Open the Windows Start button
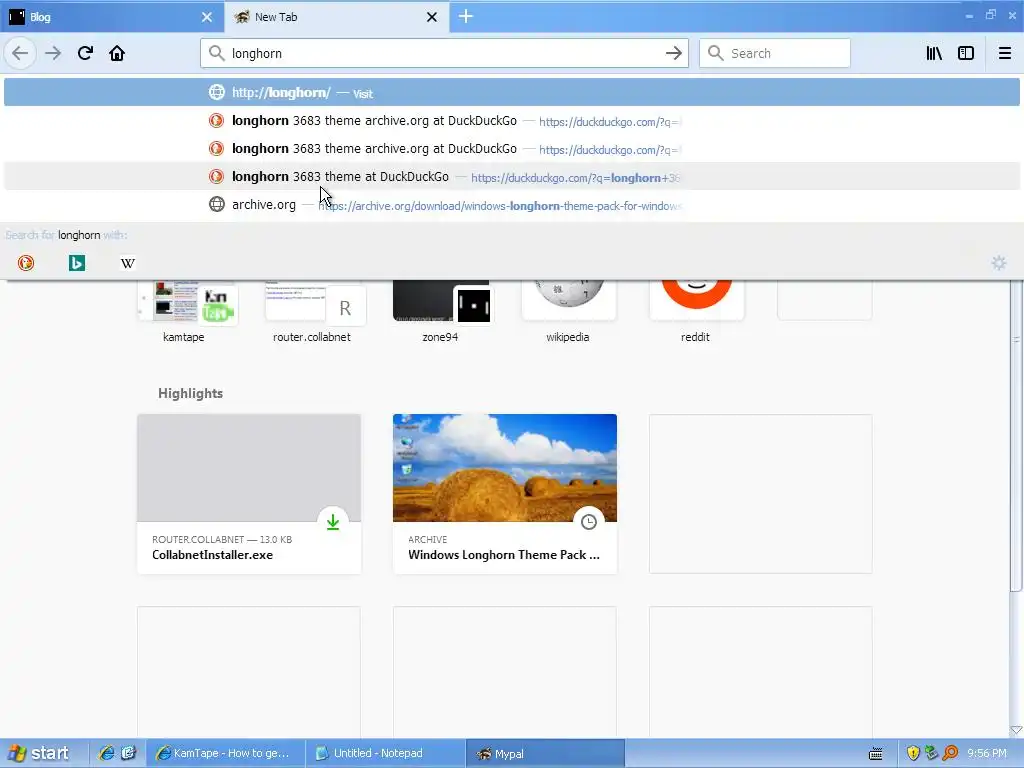This screenshot has width=1024, height=768. (x=39, y=753)
